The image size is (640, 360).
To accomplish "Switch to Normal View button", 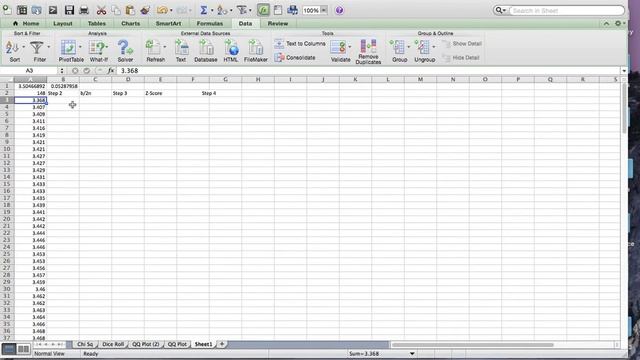I will pos(9,349).
